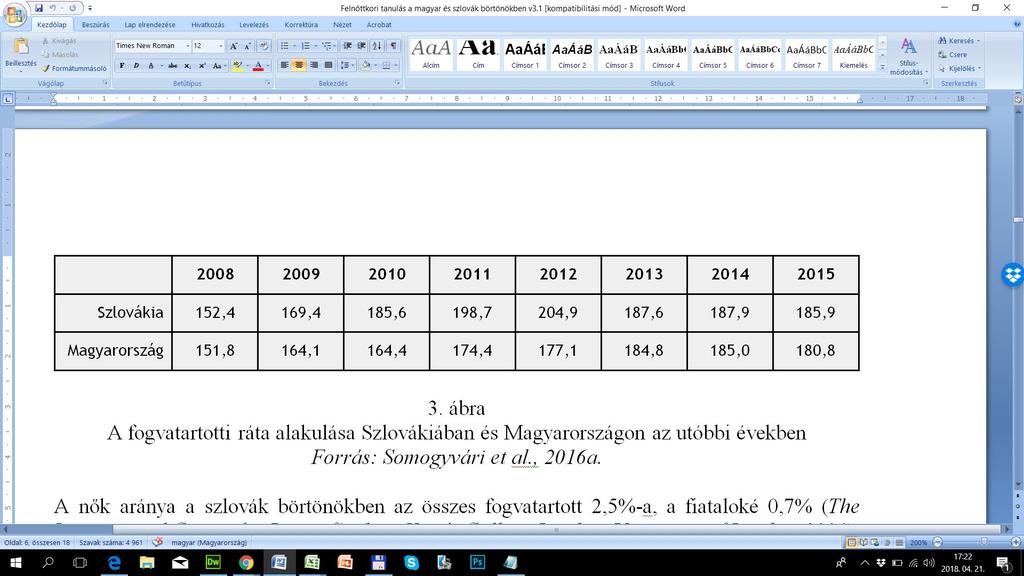Viewport: 1024px width, 576px height.
Task: Apply subscript formatting
Action: [187, 65]
